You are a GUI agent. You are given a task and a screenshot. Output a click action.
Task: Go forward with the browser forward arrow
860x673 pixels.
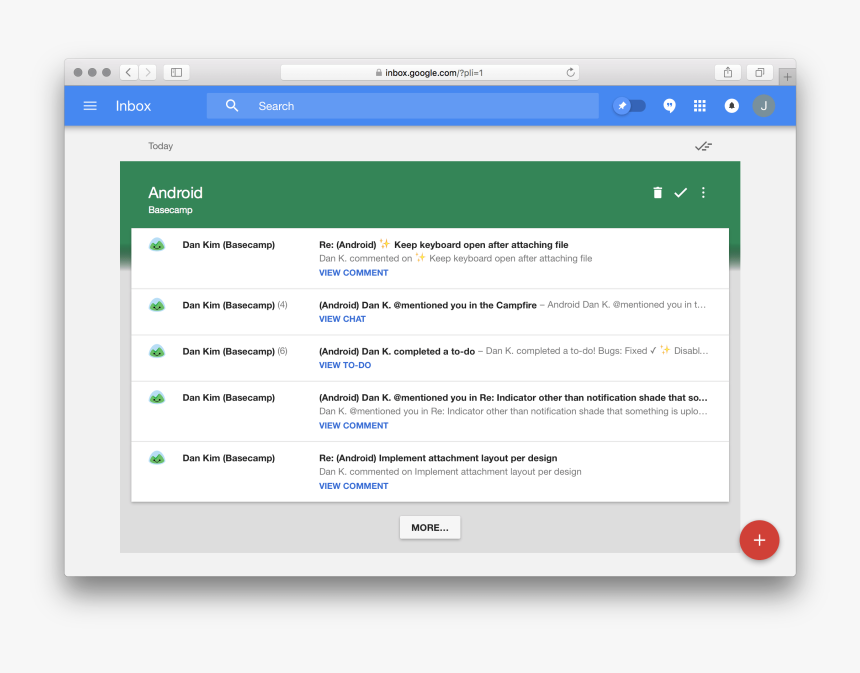[x=148, y=72]
